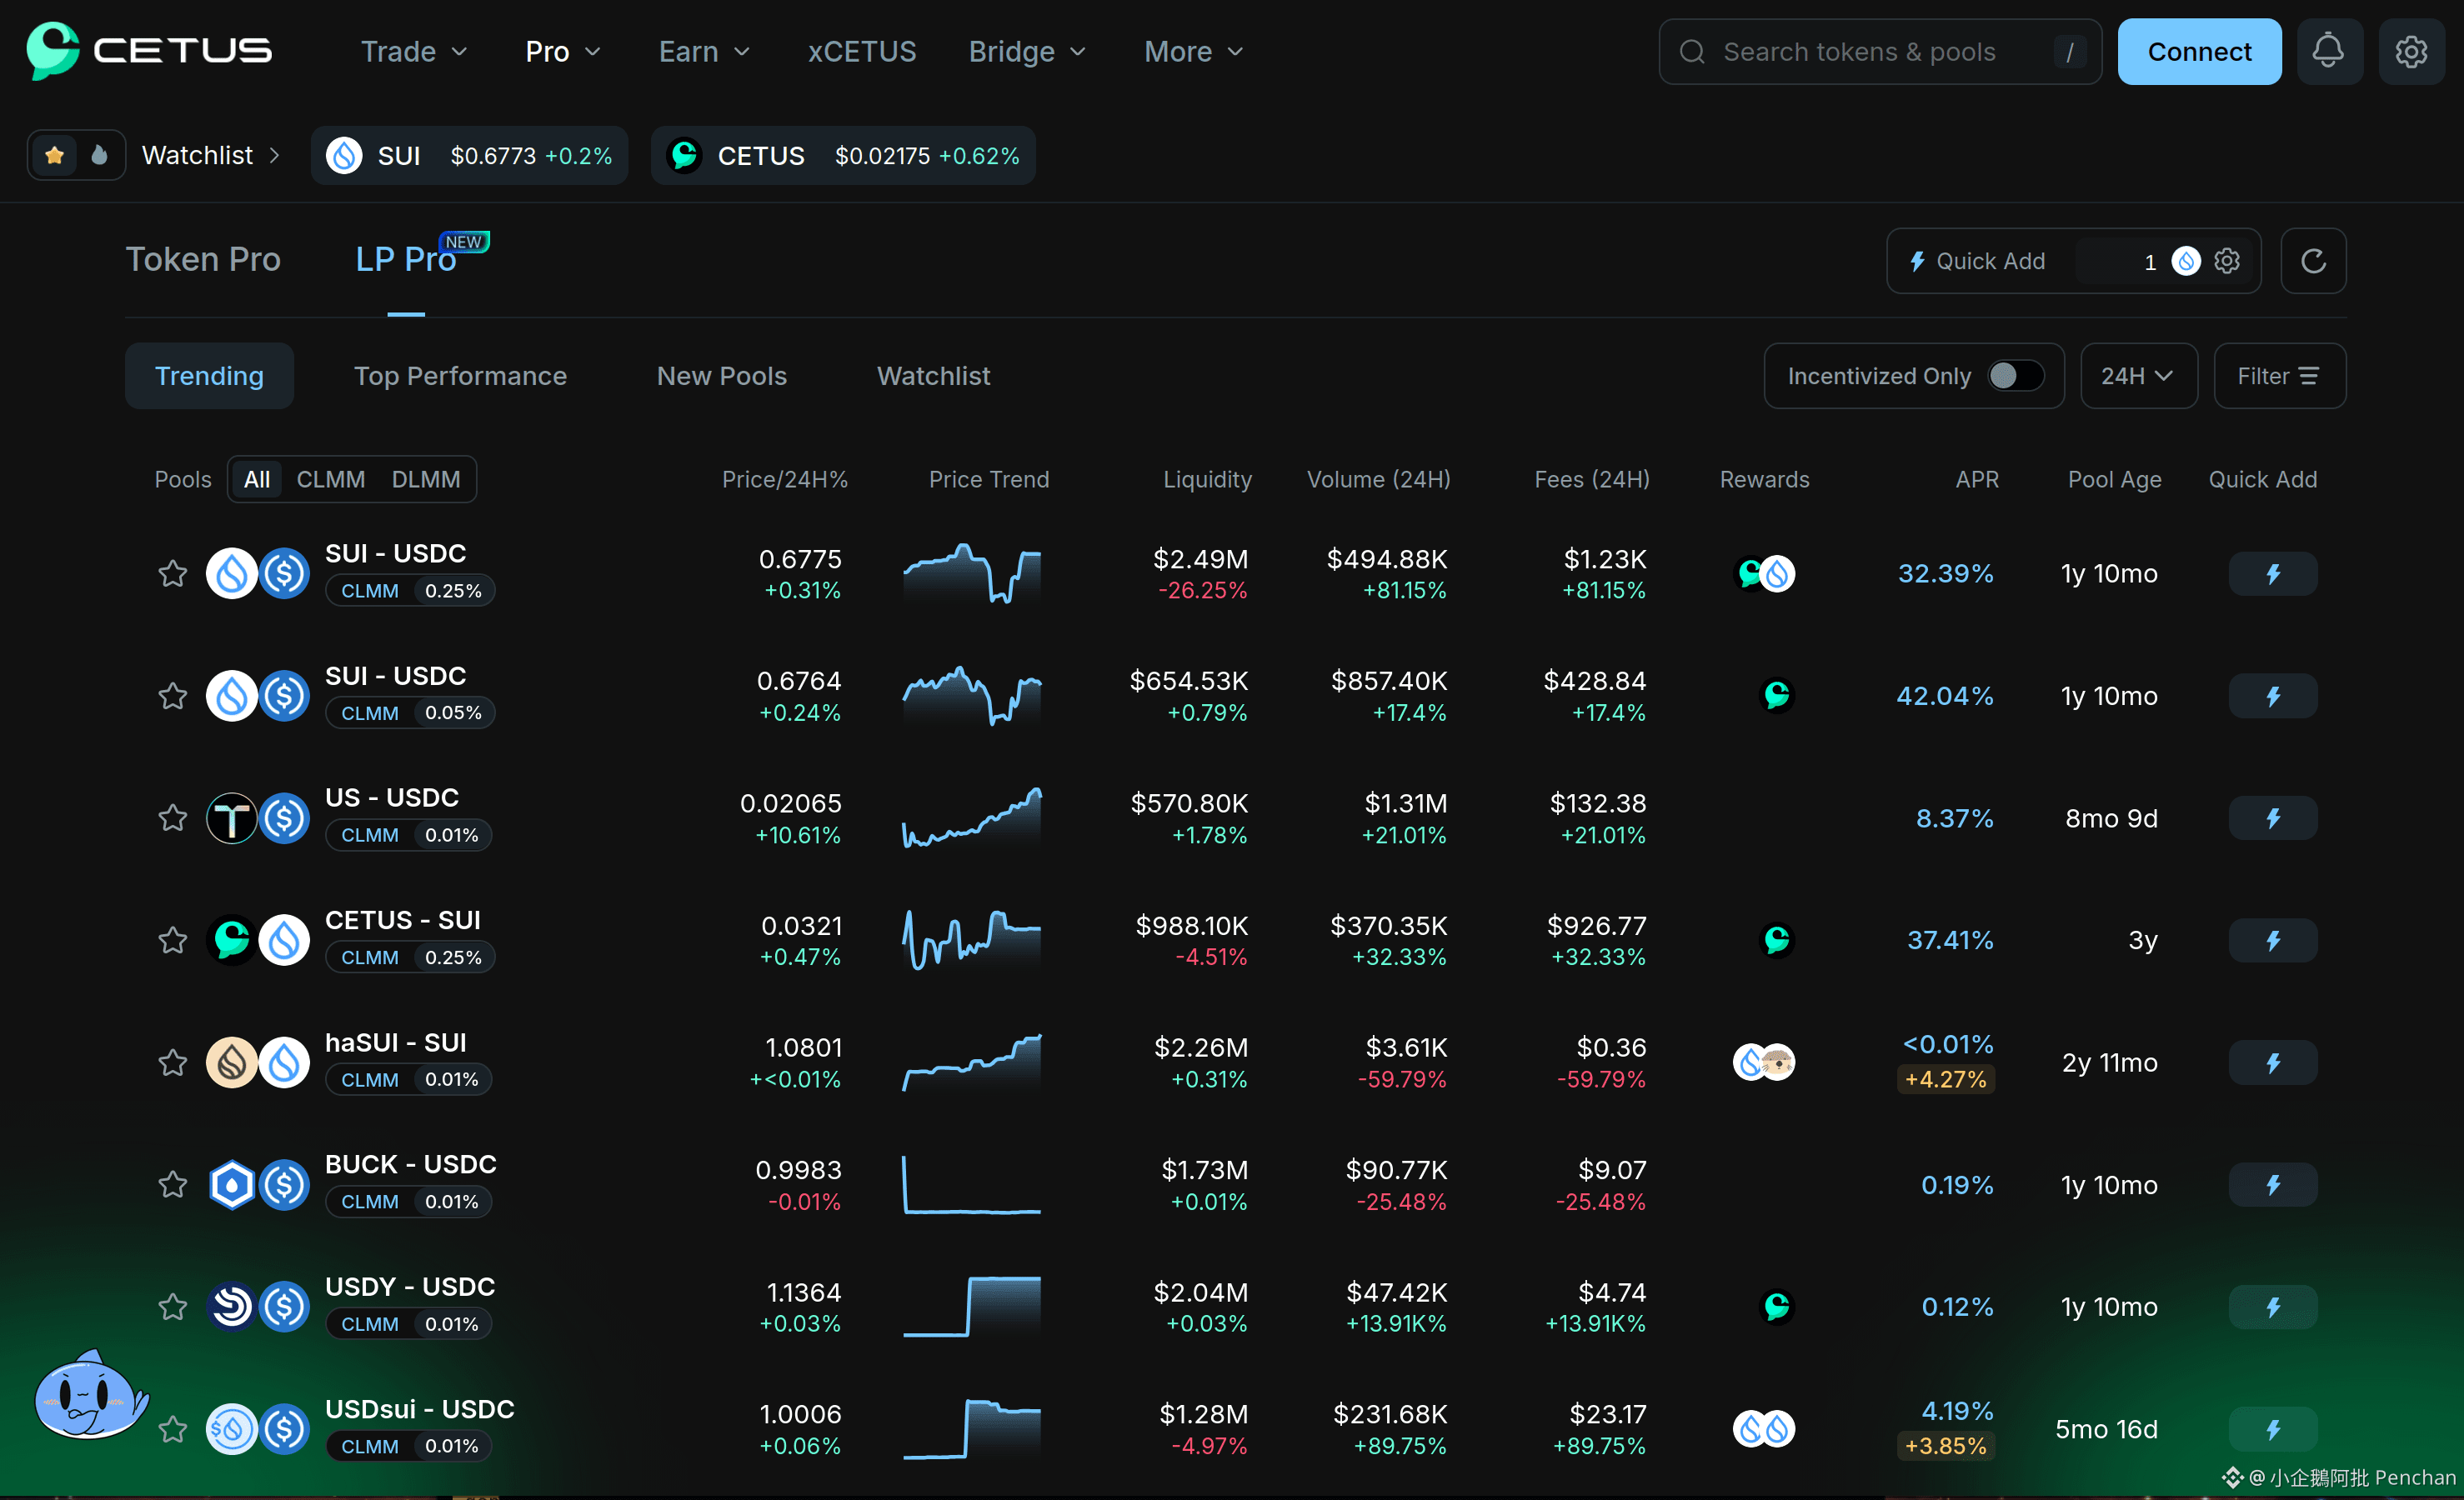Viewport: 2464px width, 1500px height.
Task: Add US - USDC pool to watchlist
Action: tap(173, 818)
